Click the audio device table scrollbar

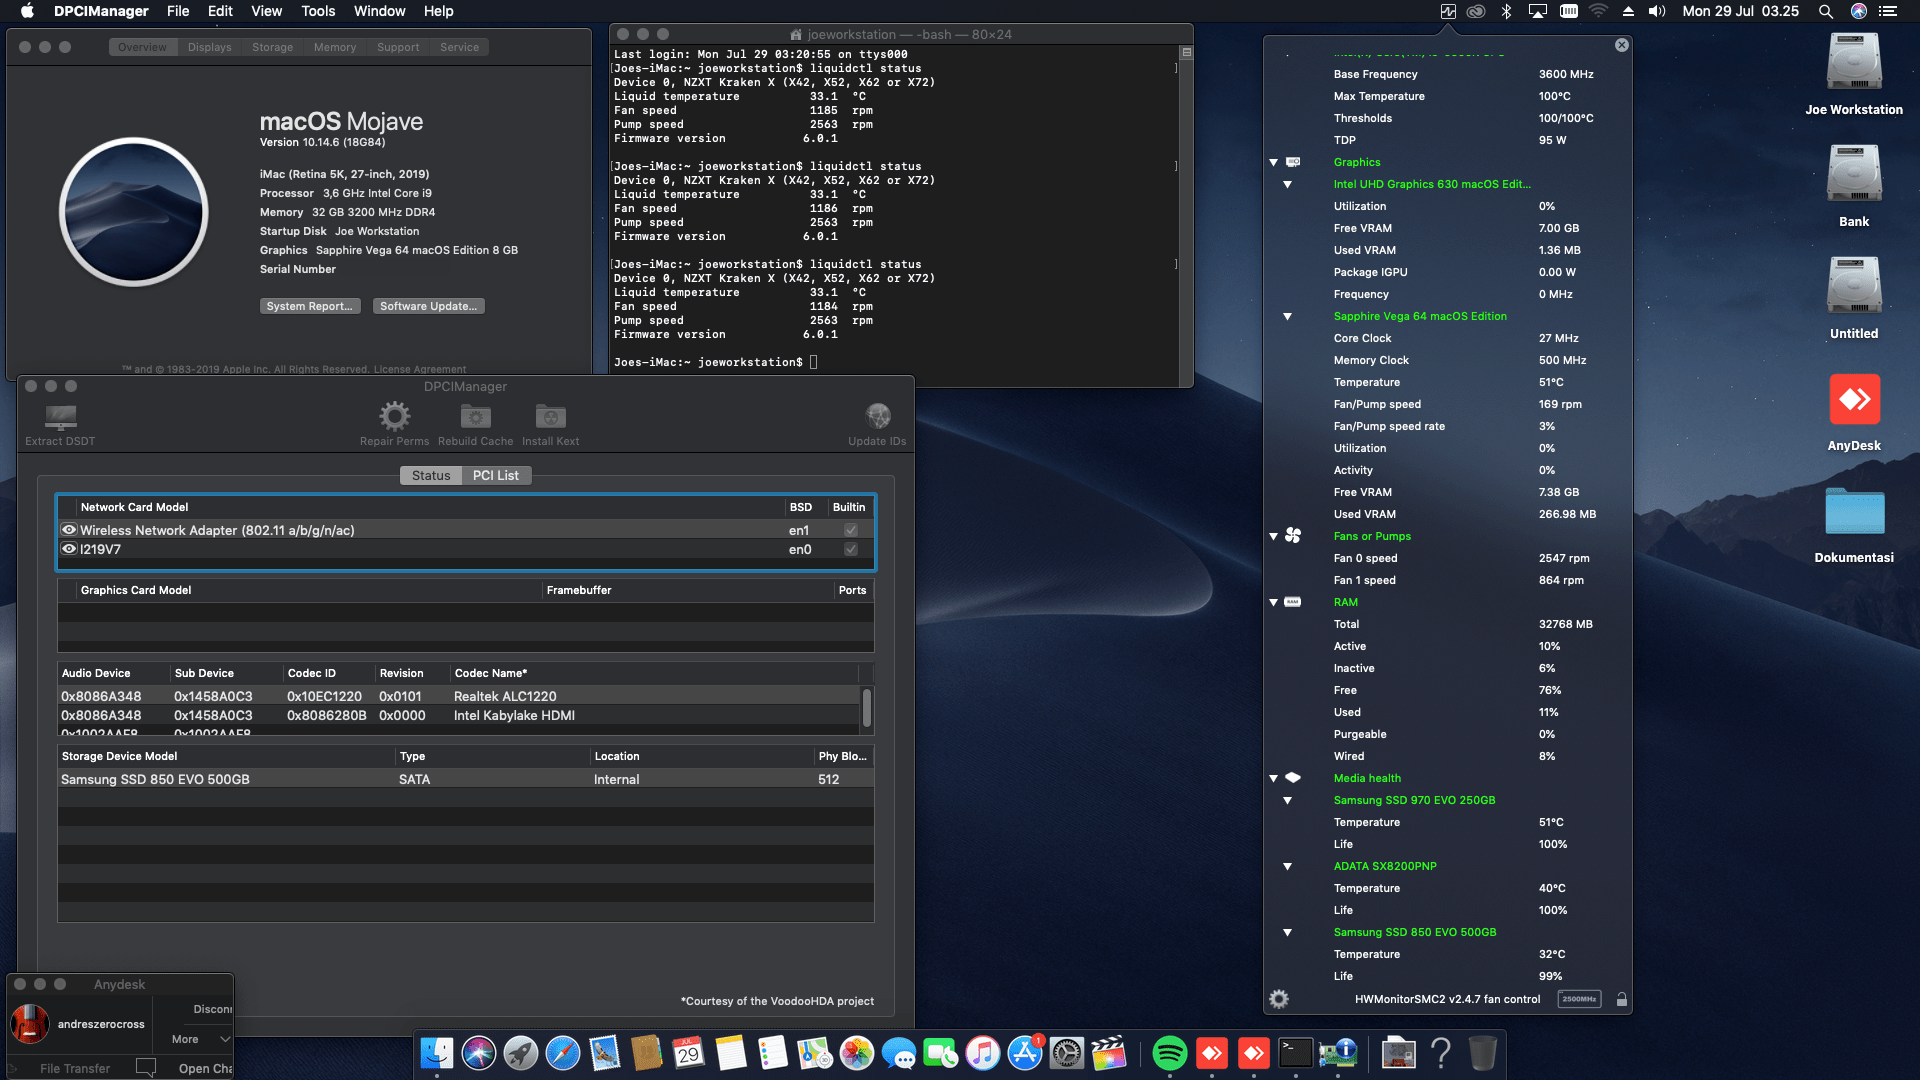[866, 708]
